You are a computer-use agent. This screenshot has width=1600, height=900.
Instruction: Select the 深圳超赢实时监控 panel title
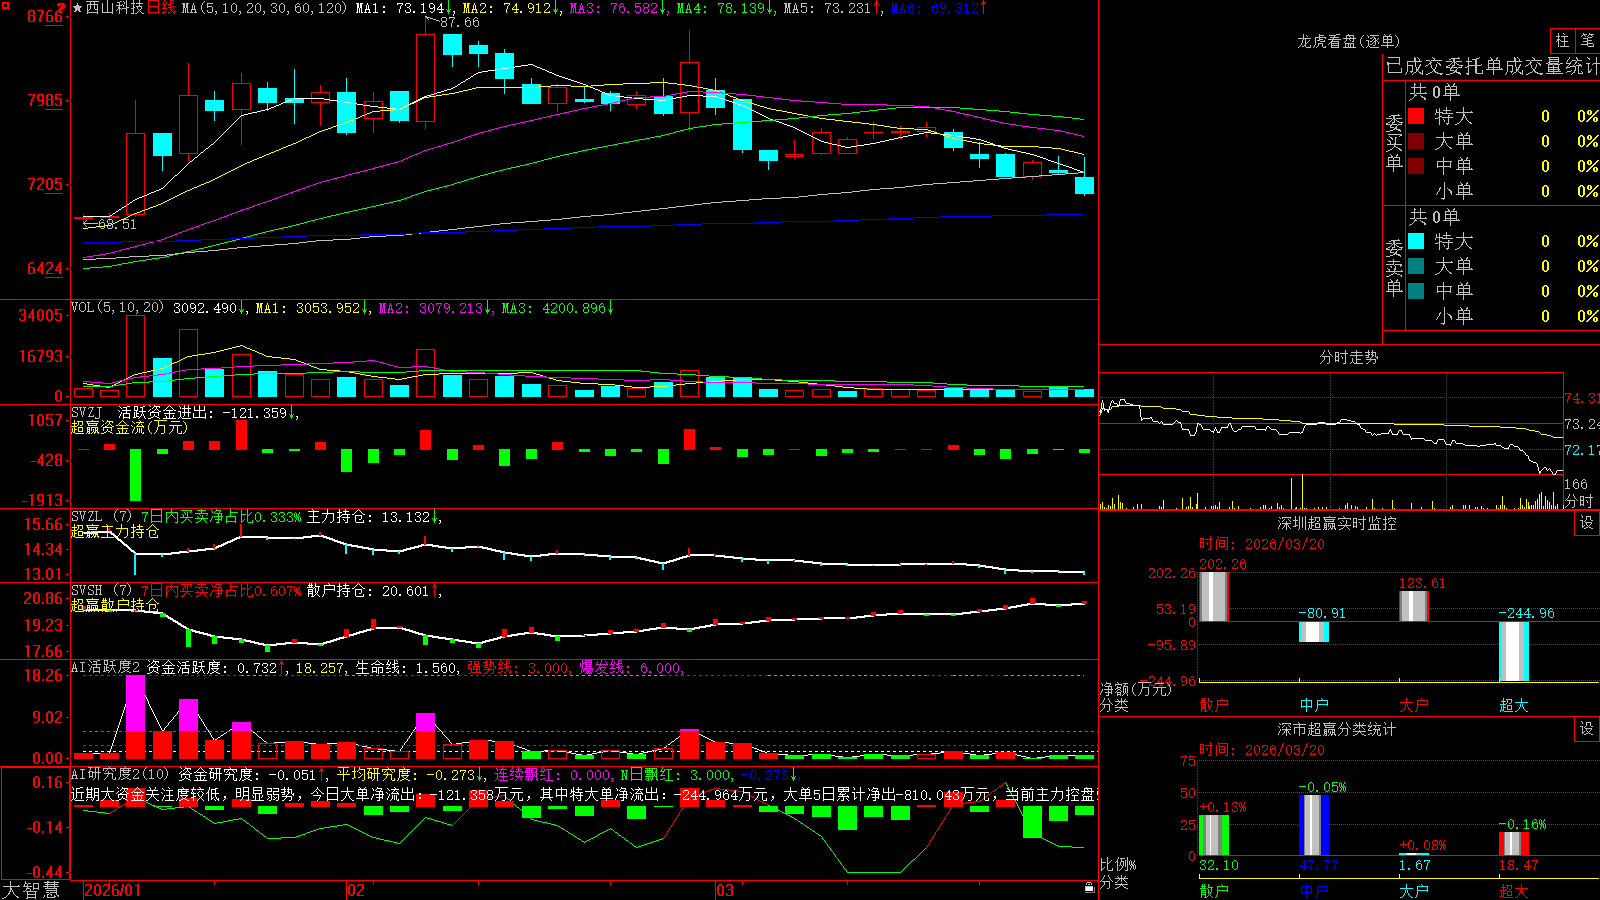tap(1336, 523)
